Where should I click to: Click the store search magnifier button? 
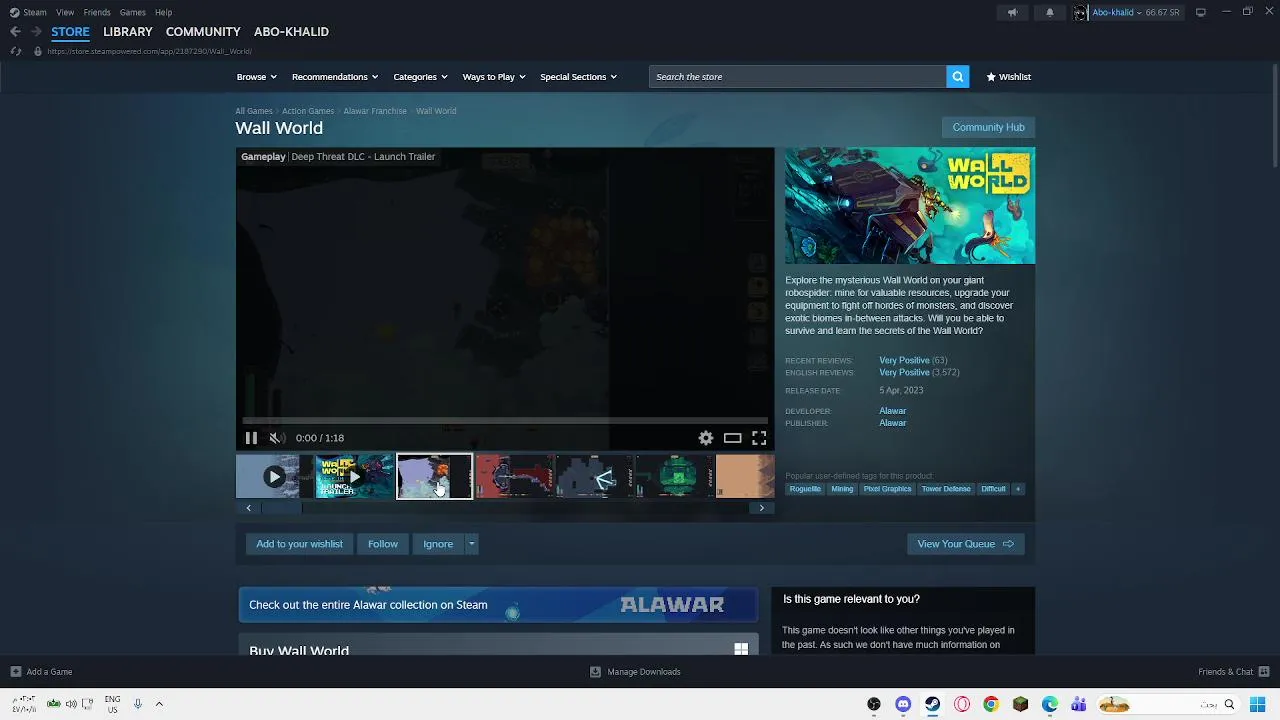(957, 77)
